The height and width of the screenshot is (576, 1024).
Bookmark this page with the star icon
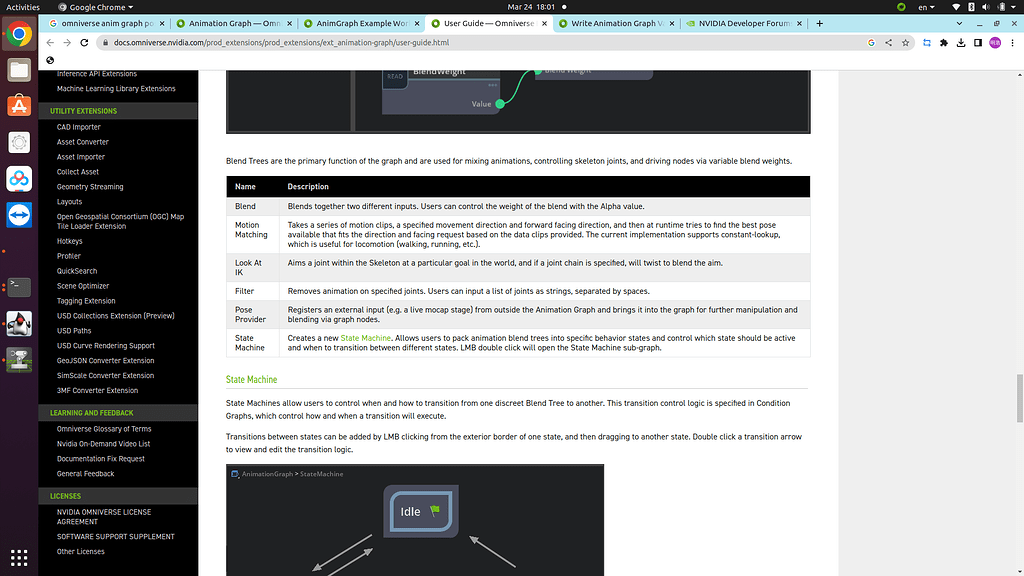point(905,43)
